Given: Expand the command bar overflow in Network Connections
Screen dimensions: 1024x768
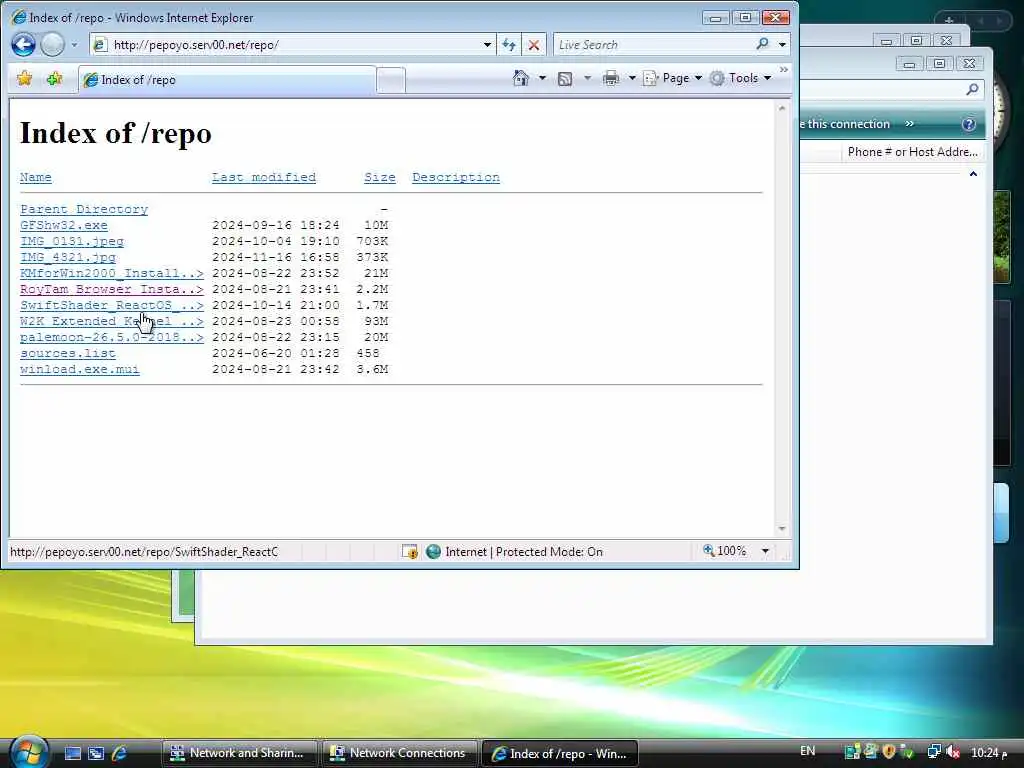Looking at the screenshot, I should (x=910, y=123).
